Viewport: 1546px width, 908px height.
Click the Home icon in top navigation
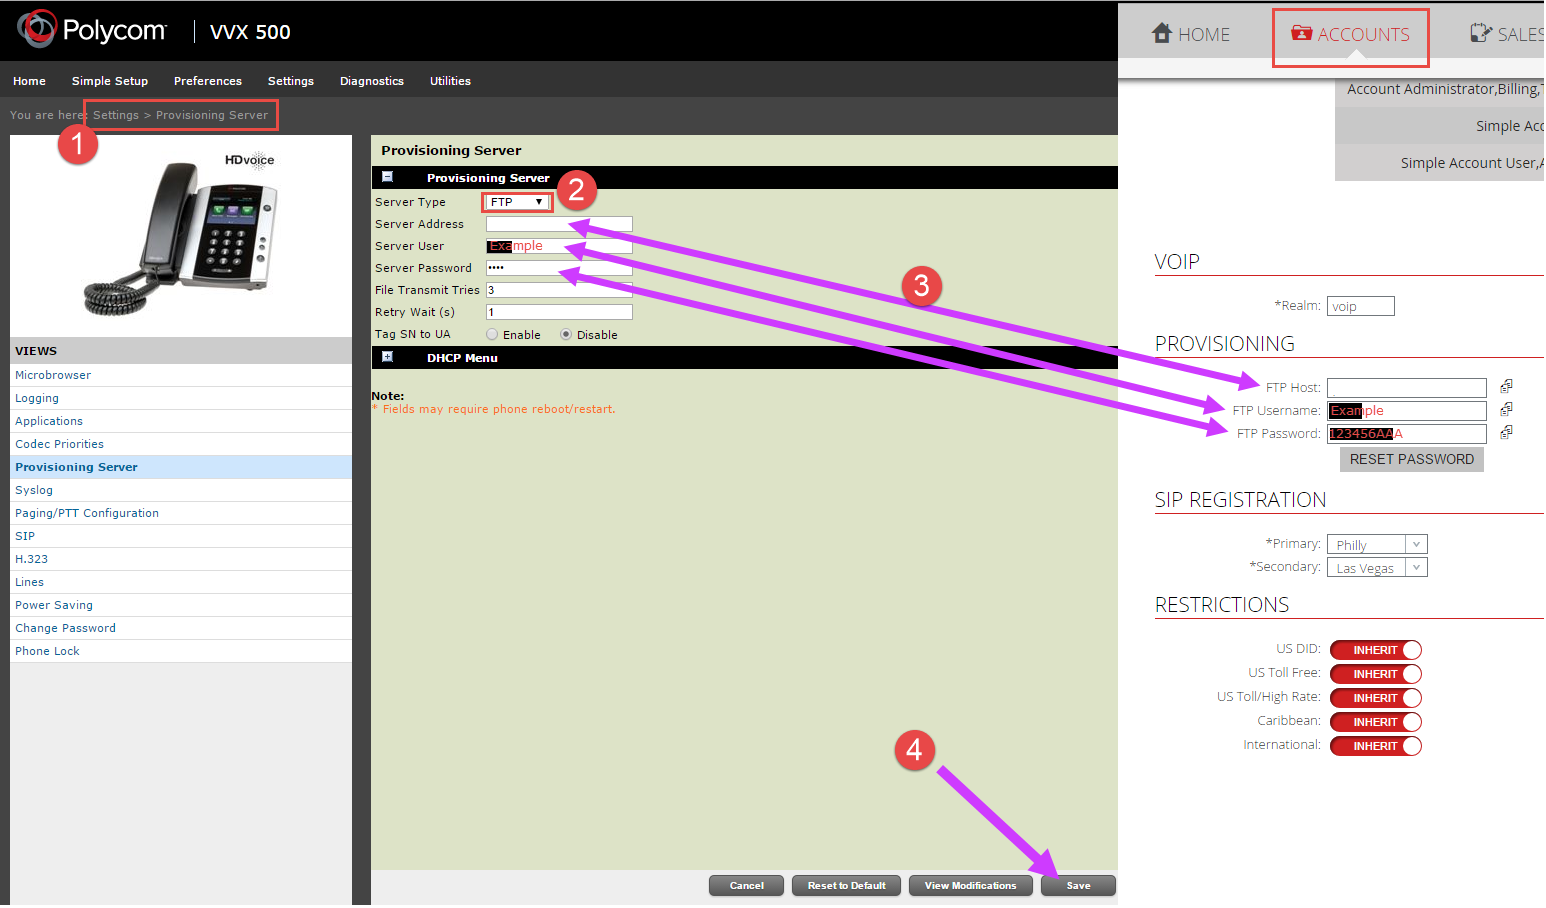click(x=1161, y=33)
